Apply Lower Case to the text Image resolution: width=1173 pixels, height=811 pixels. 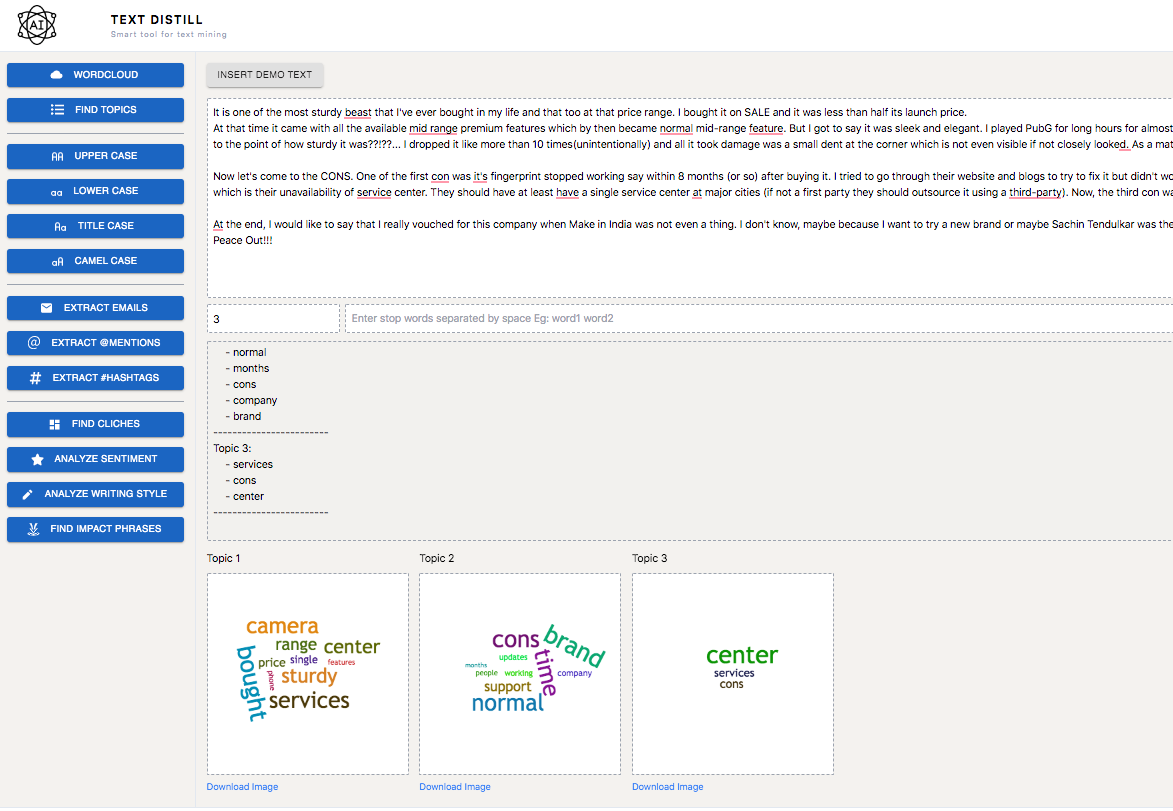[x=95, y=191]
